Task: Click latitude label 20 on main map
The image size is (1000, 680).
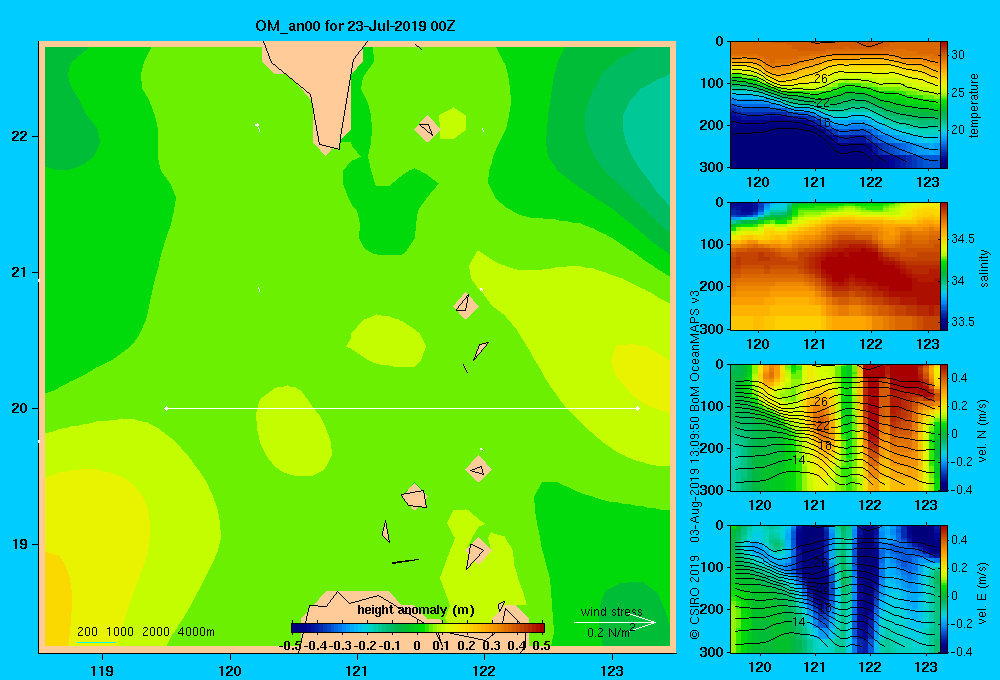Action: [20, 408]
